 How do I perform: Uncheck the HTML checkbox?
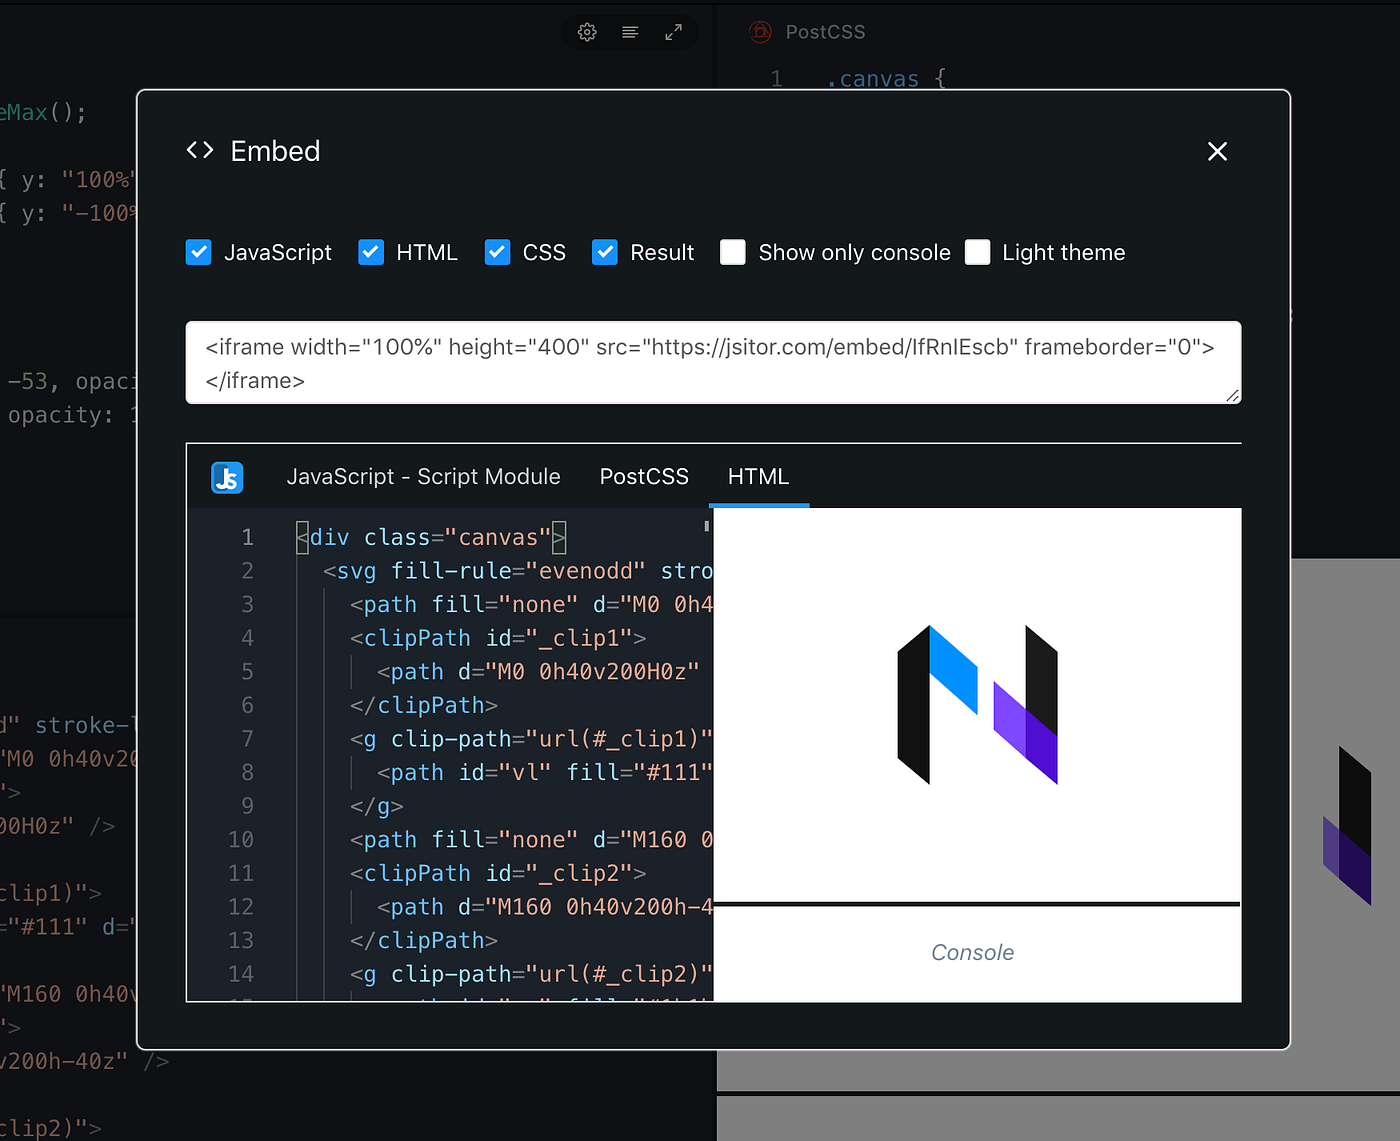[371, 252]
